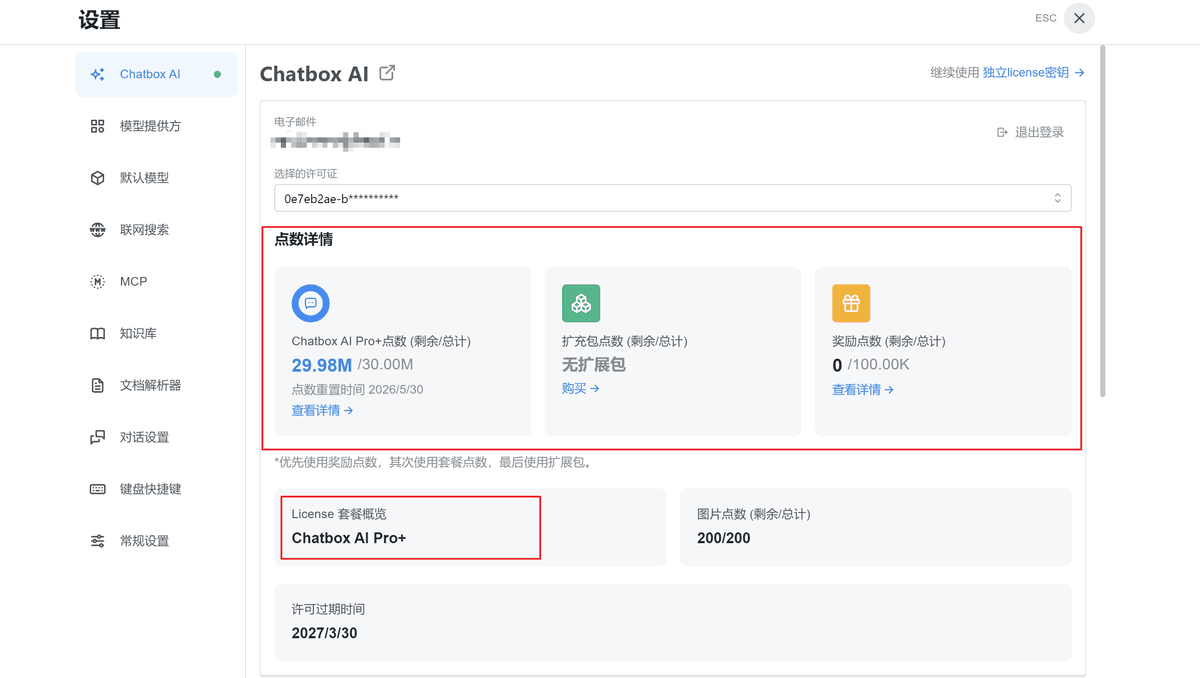Image resolution: width=1200 pixels, height=678 pixels.
Task: Click the blurred email address
Action: click(x=337, y=141)
